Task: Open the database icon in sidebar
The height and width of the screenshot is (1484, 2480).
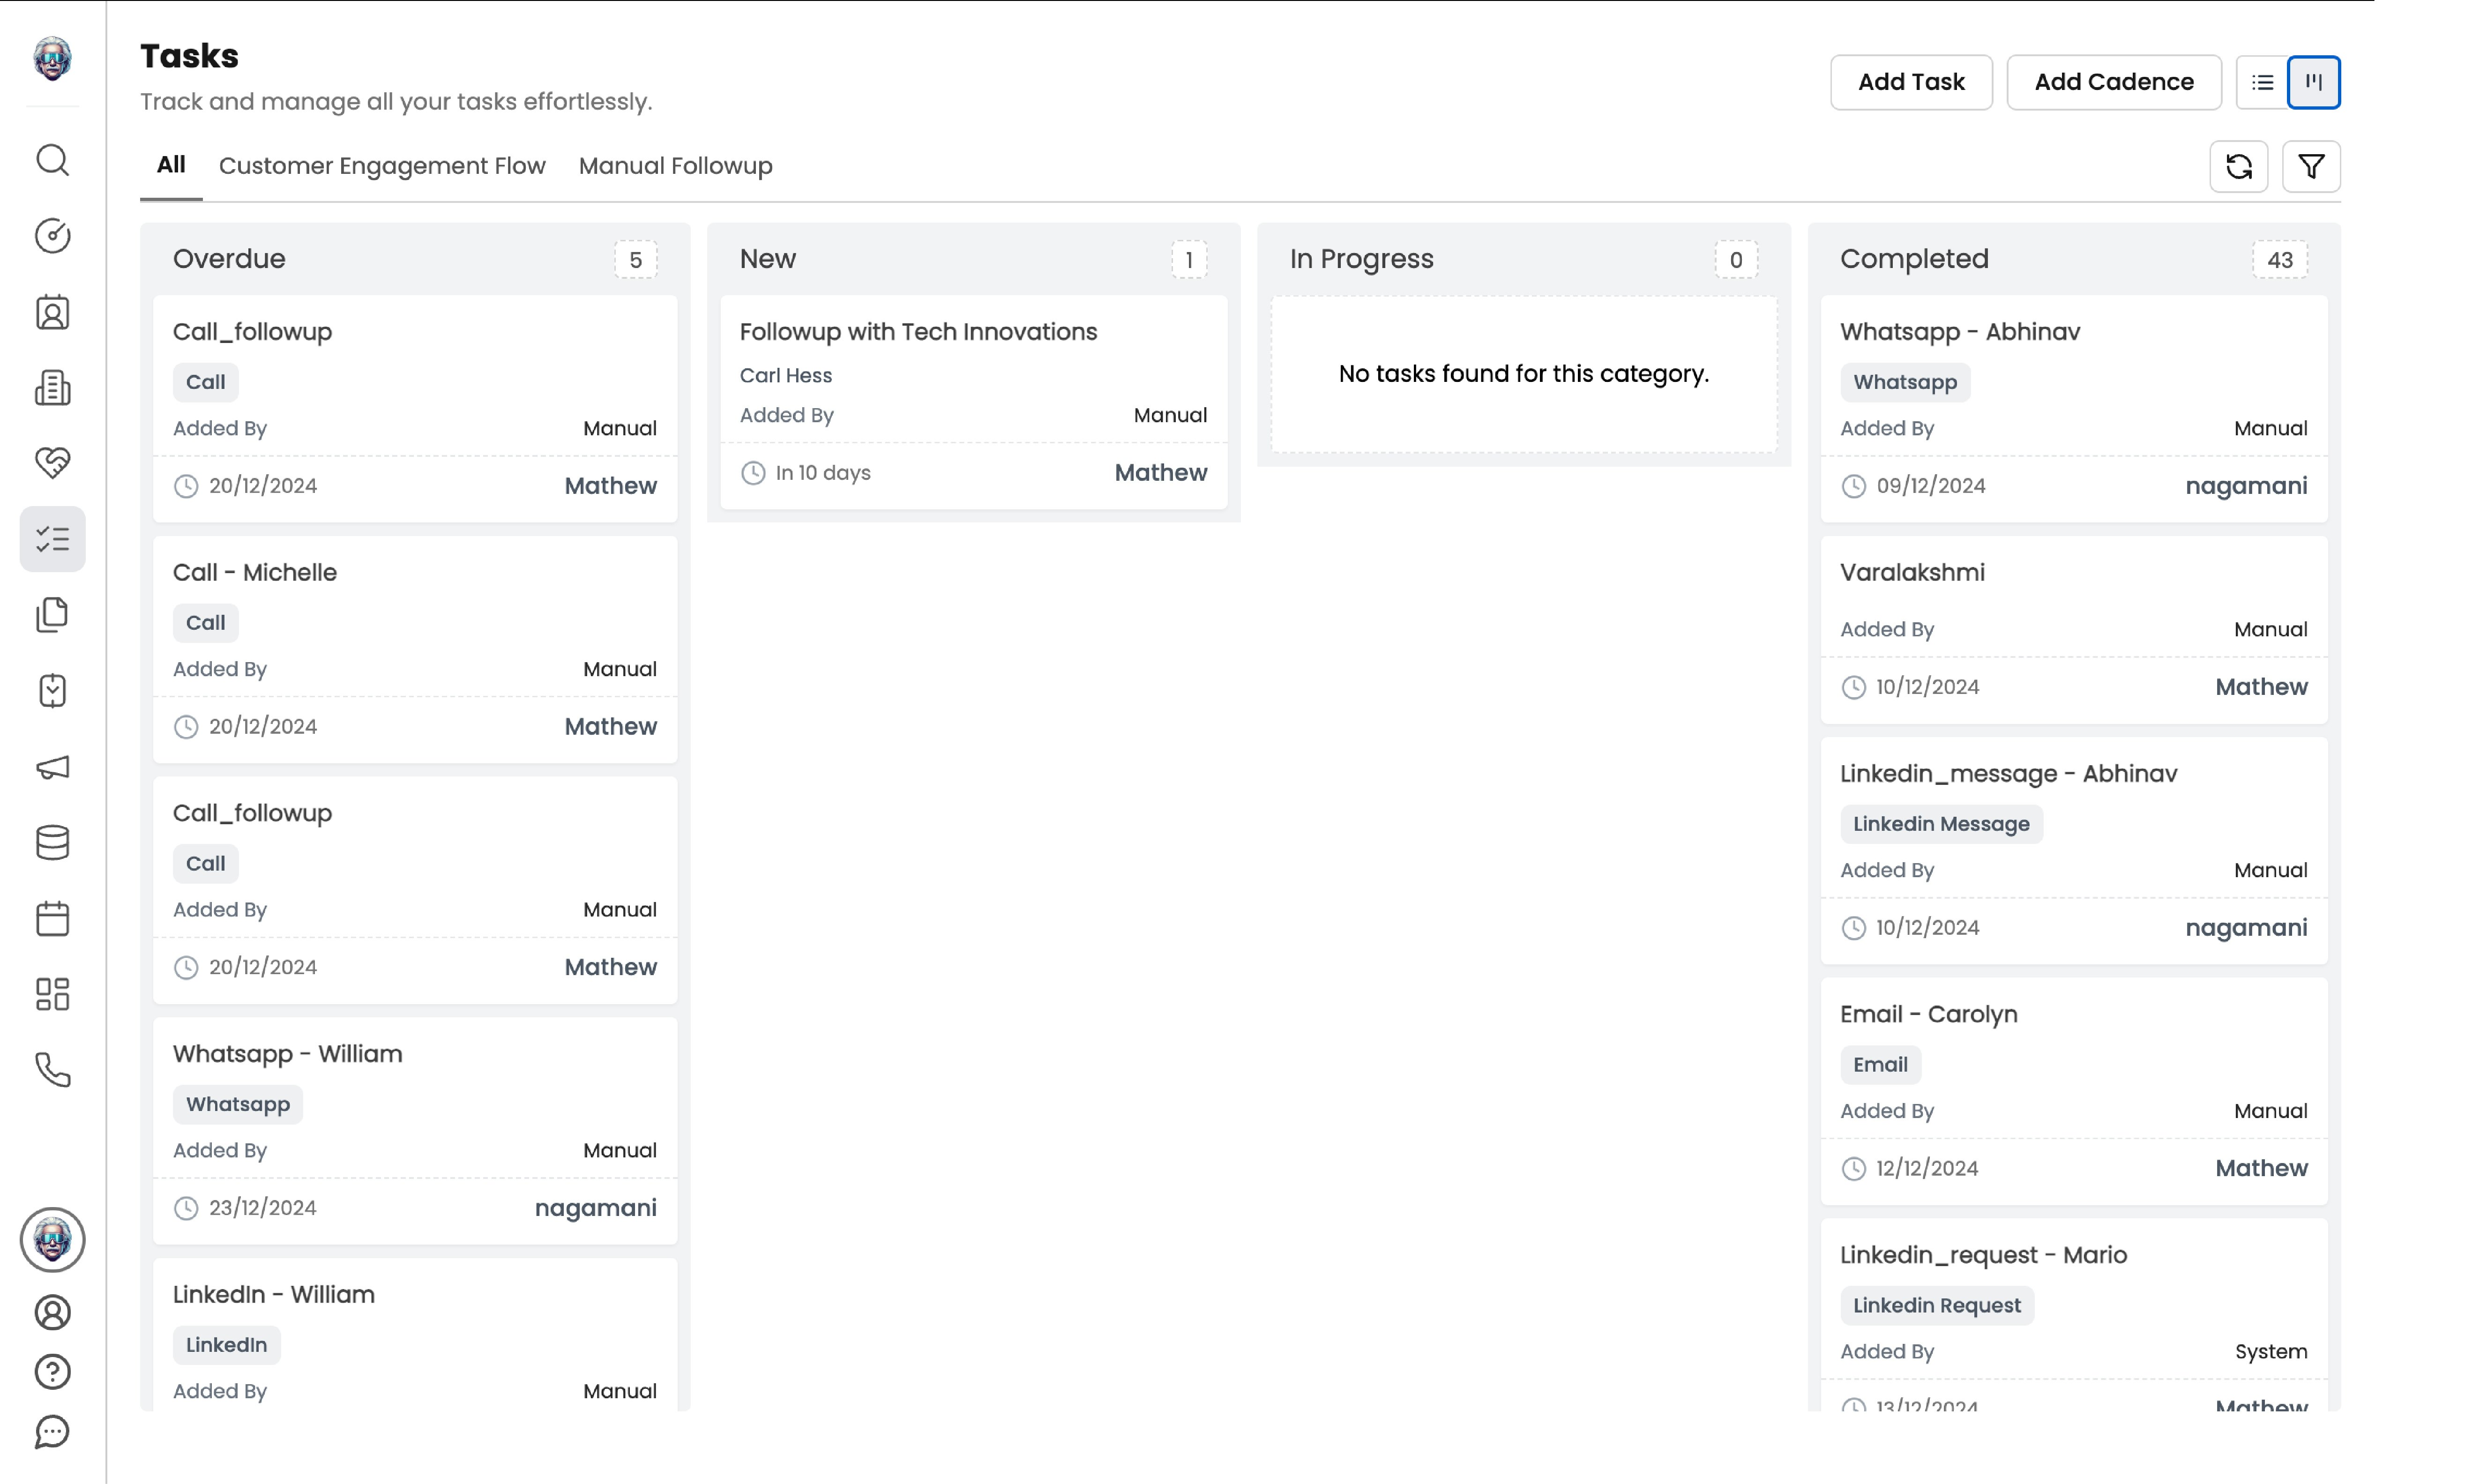Action: tap(52, 843)
